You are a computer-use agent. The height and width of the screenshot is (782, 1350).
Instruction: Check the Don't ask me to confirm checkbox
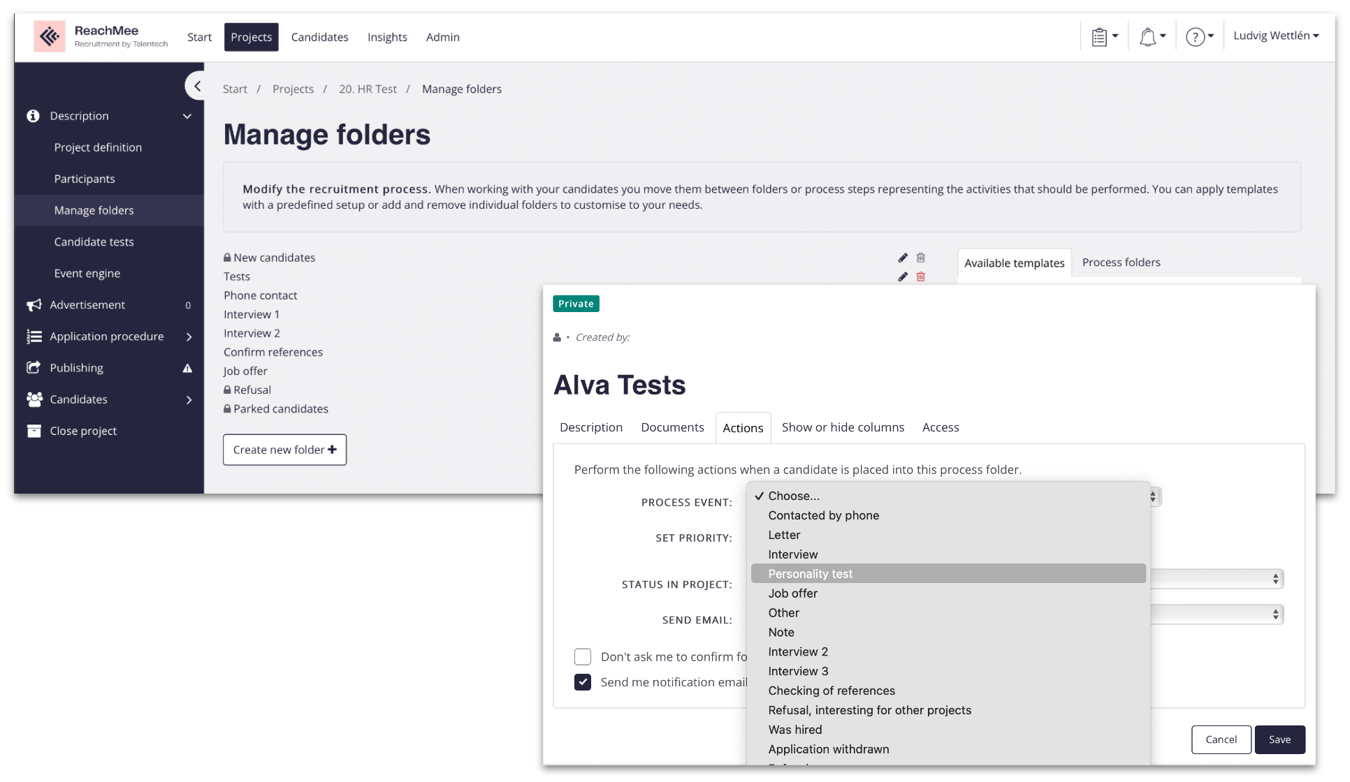583,657
